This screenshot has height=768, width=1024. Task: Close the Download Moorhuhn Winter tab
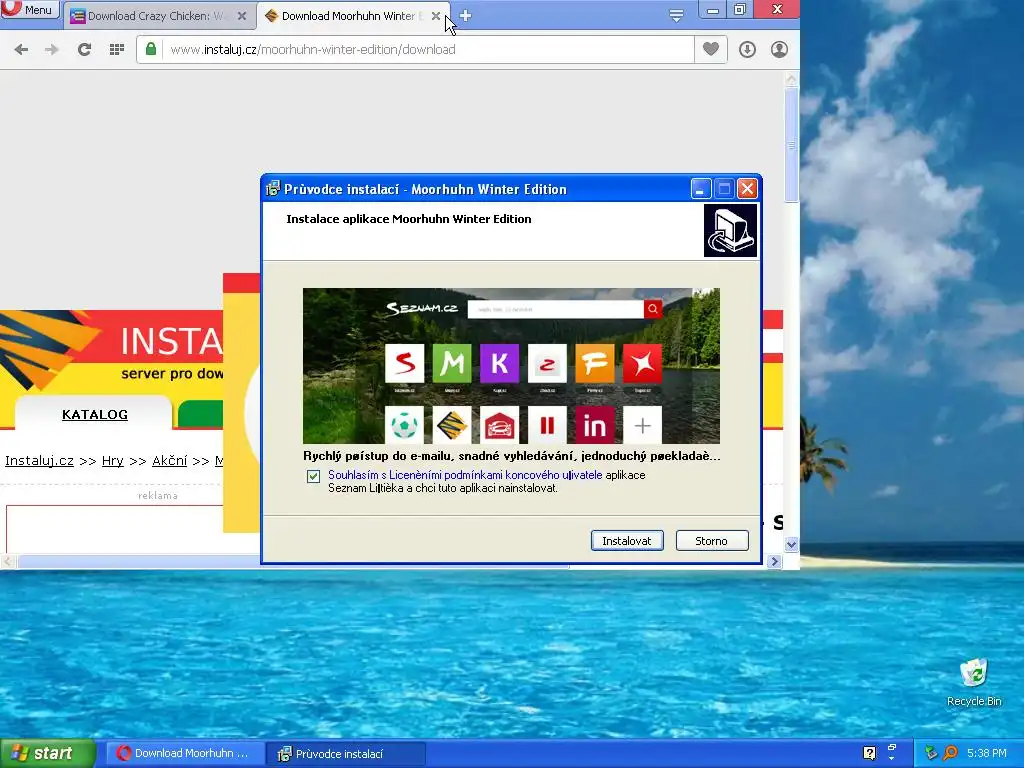pyautogui.click(x=436, y=16)
